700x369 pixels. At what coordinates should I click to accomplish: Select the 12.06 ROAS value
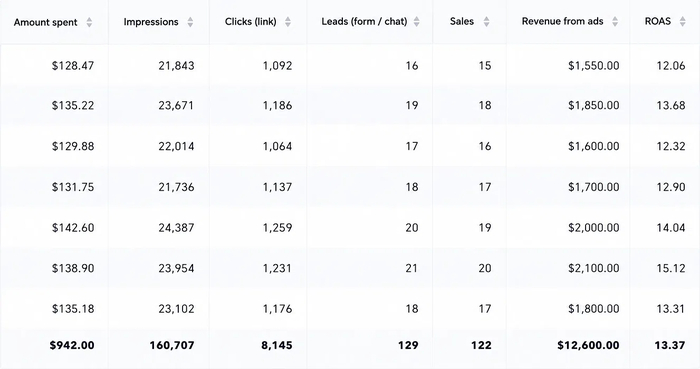pos(671,66)
